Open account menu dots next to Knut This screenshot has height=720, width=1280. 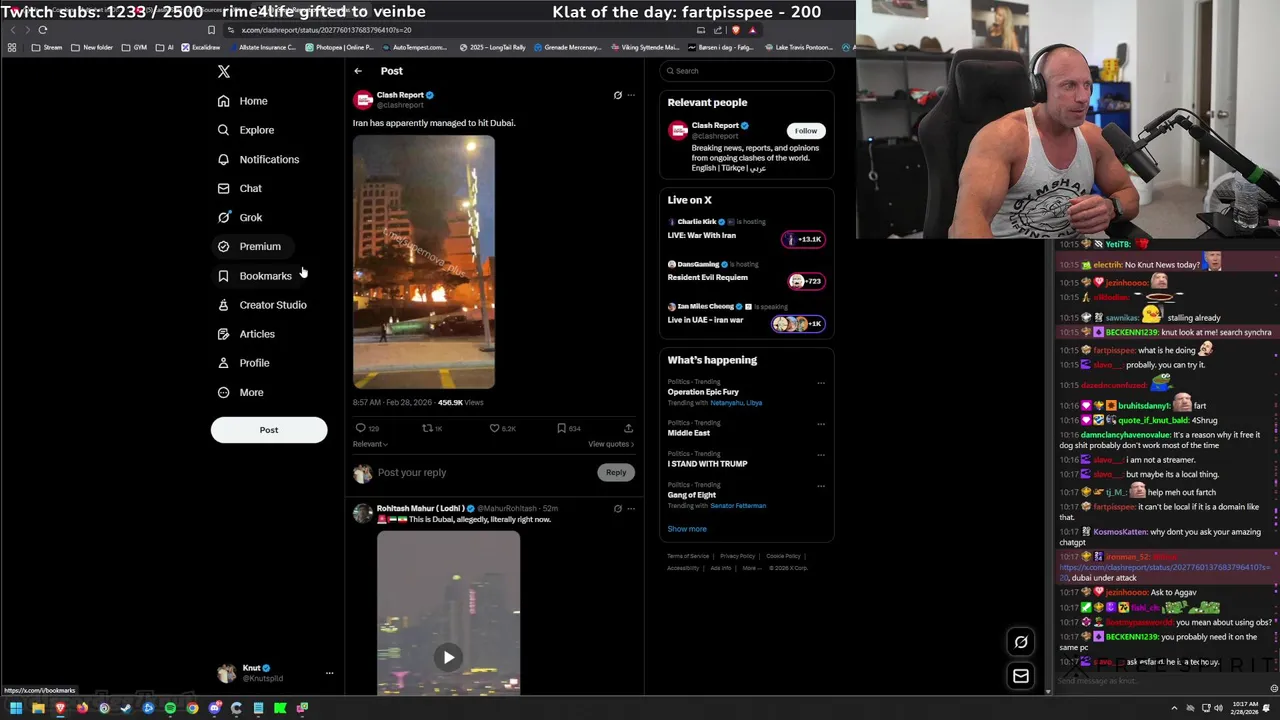coord(329,673)
